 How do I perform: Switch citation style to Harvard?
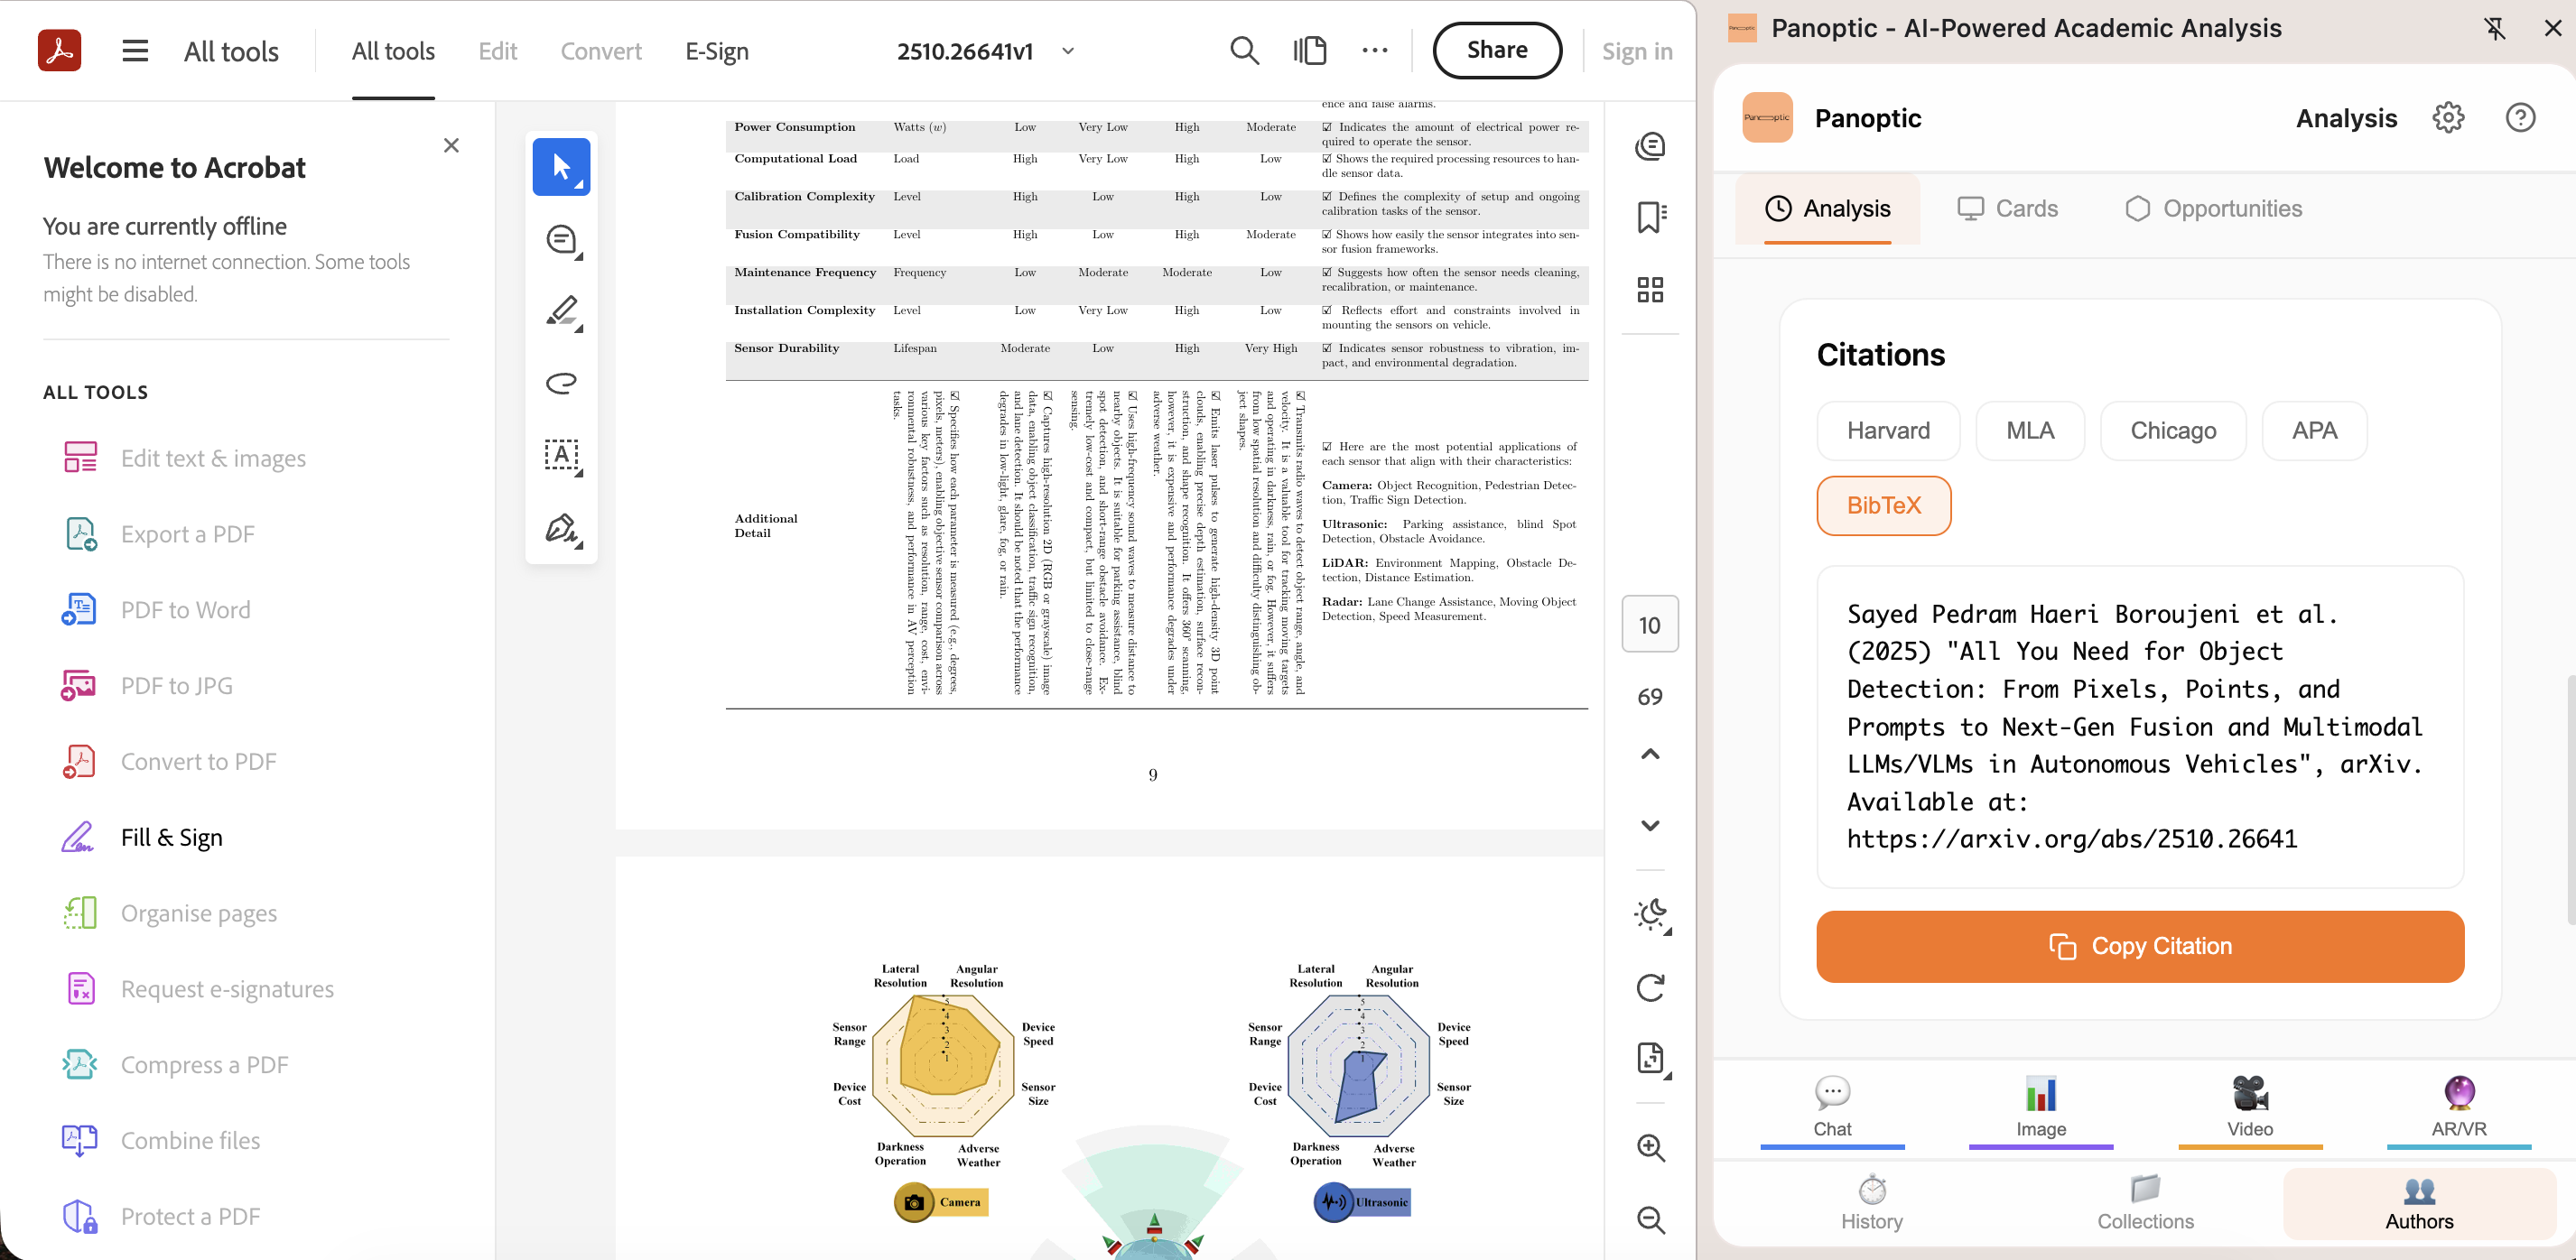coord(1887,431)
